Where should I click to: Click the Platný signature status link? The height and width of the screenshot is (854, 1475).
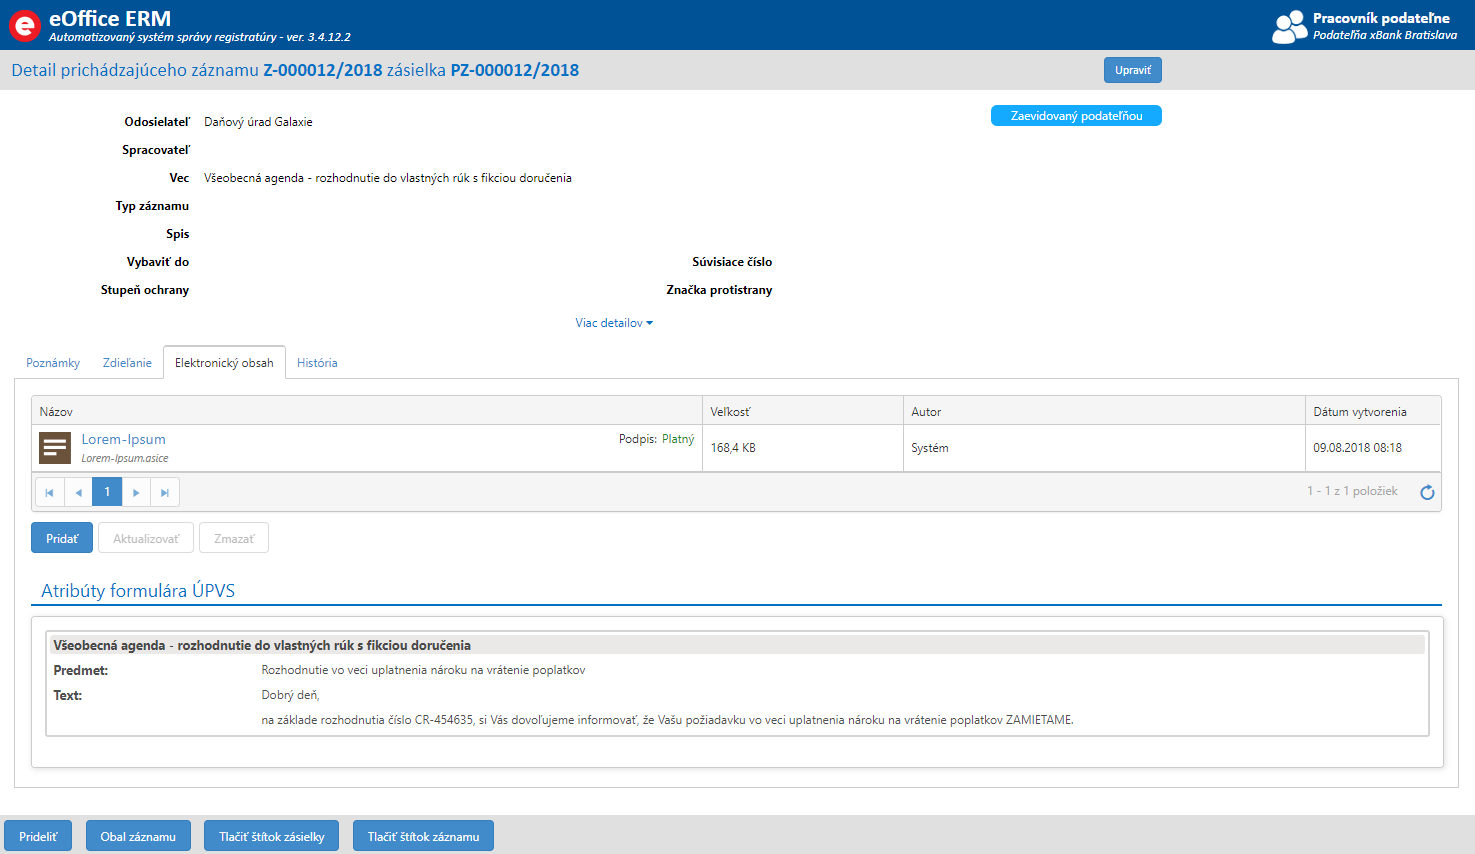pyautogui.click(x=678, y=439)
